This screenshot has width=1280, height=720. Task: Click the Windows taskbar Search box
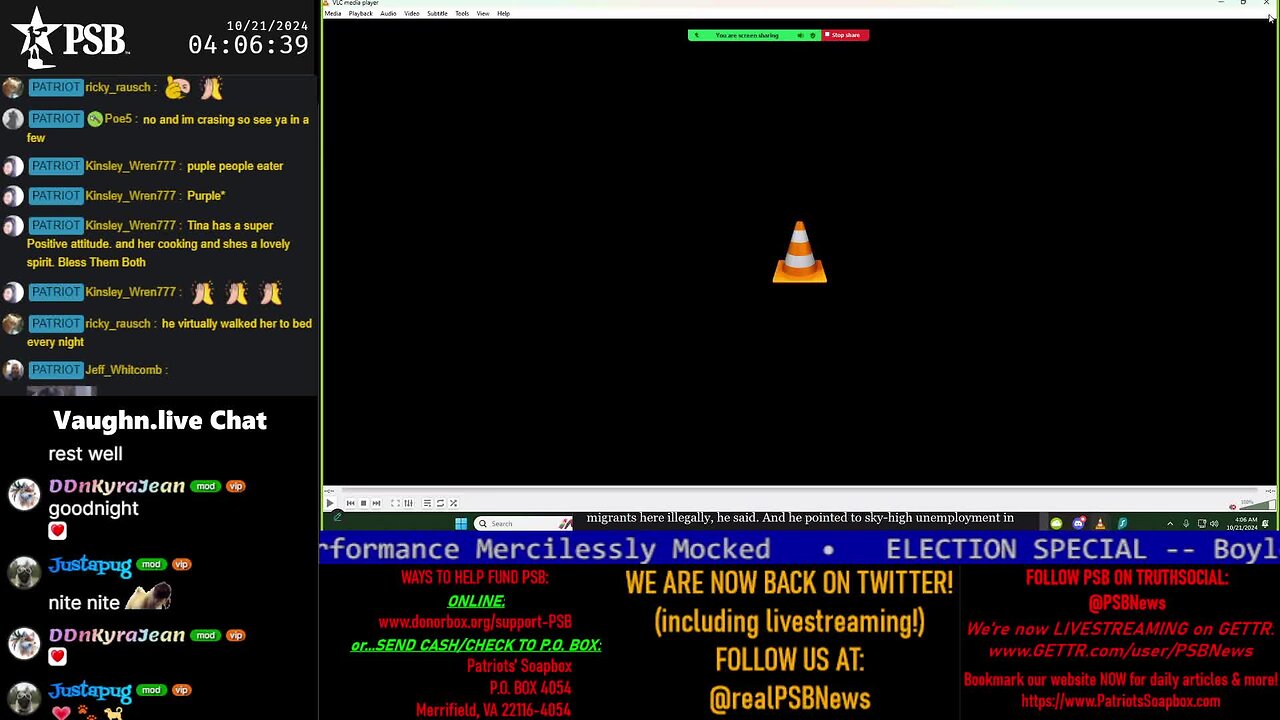coord(523,523)
